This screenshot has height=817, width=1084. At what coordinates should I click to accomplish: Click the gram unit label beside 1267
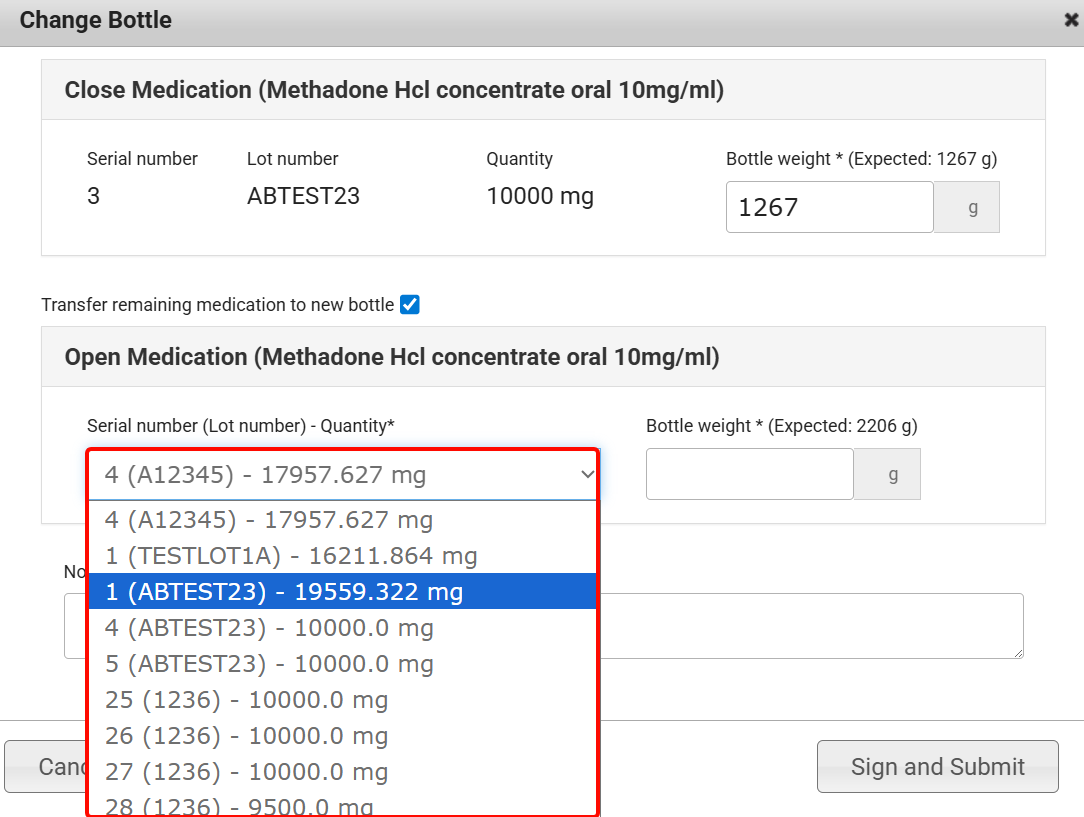pos(966,207)
